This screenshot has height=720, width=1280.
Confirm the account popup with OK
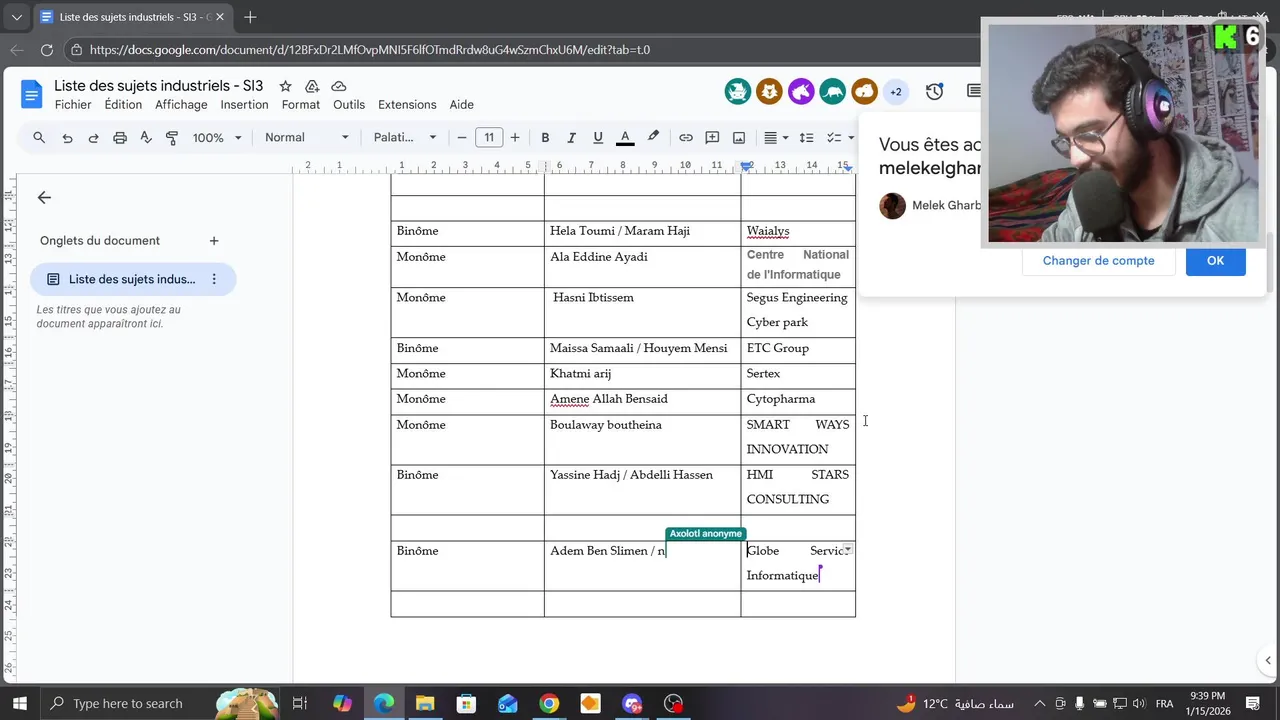click(x=1215, y=260)
